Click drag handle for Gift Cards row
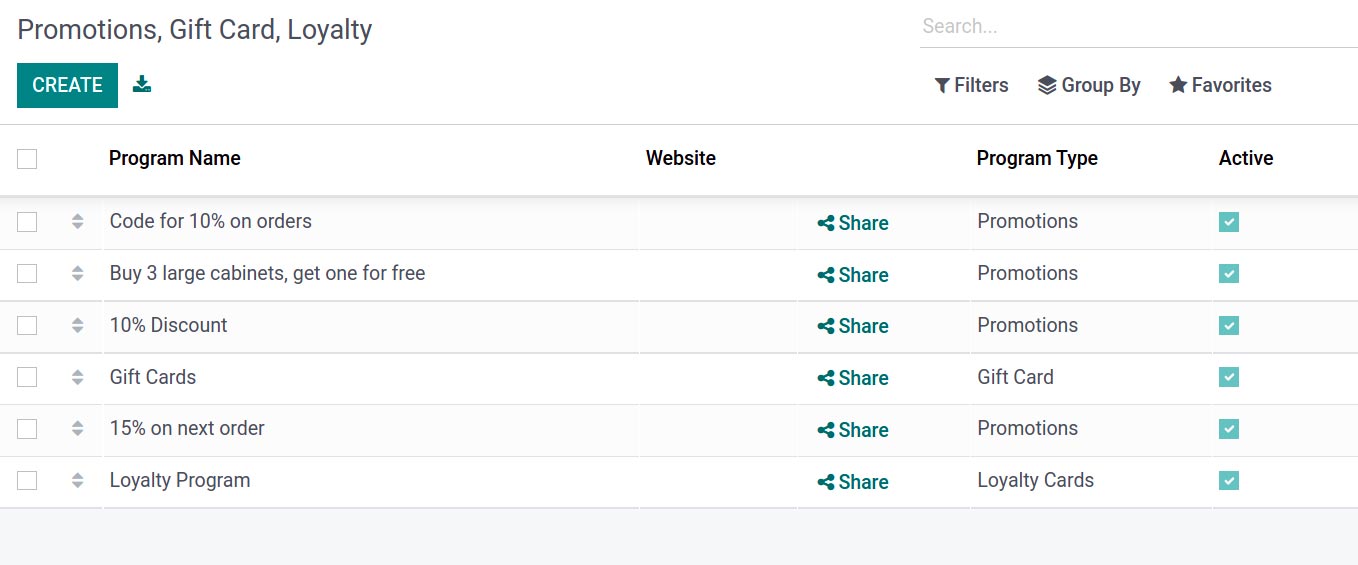1358x565 pixels. pyautogui.click(x=78, y=377)
